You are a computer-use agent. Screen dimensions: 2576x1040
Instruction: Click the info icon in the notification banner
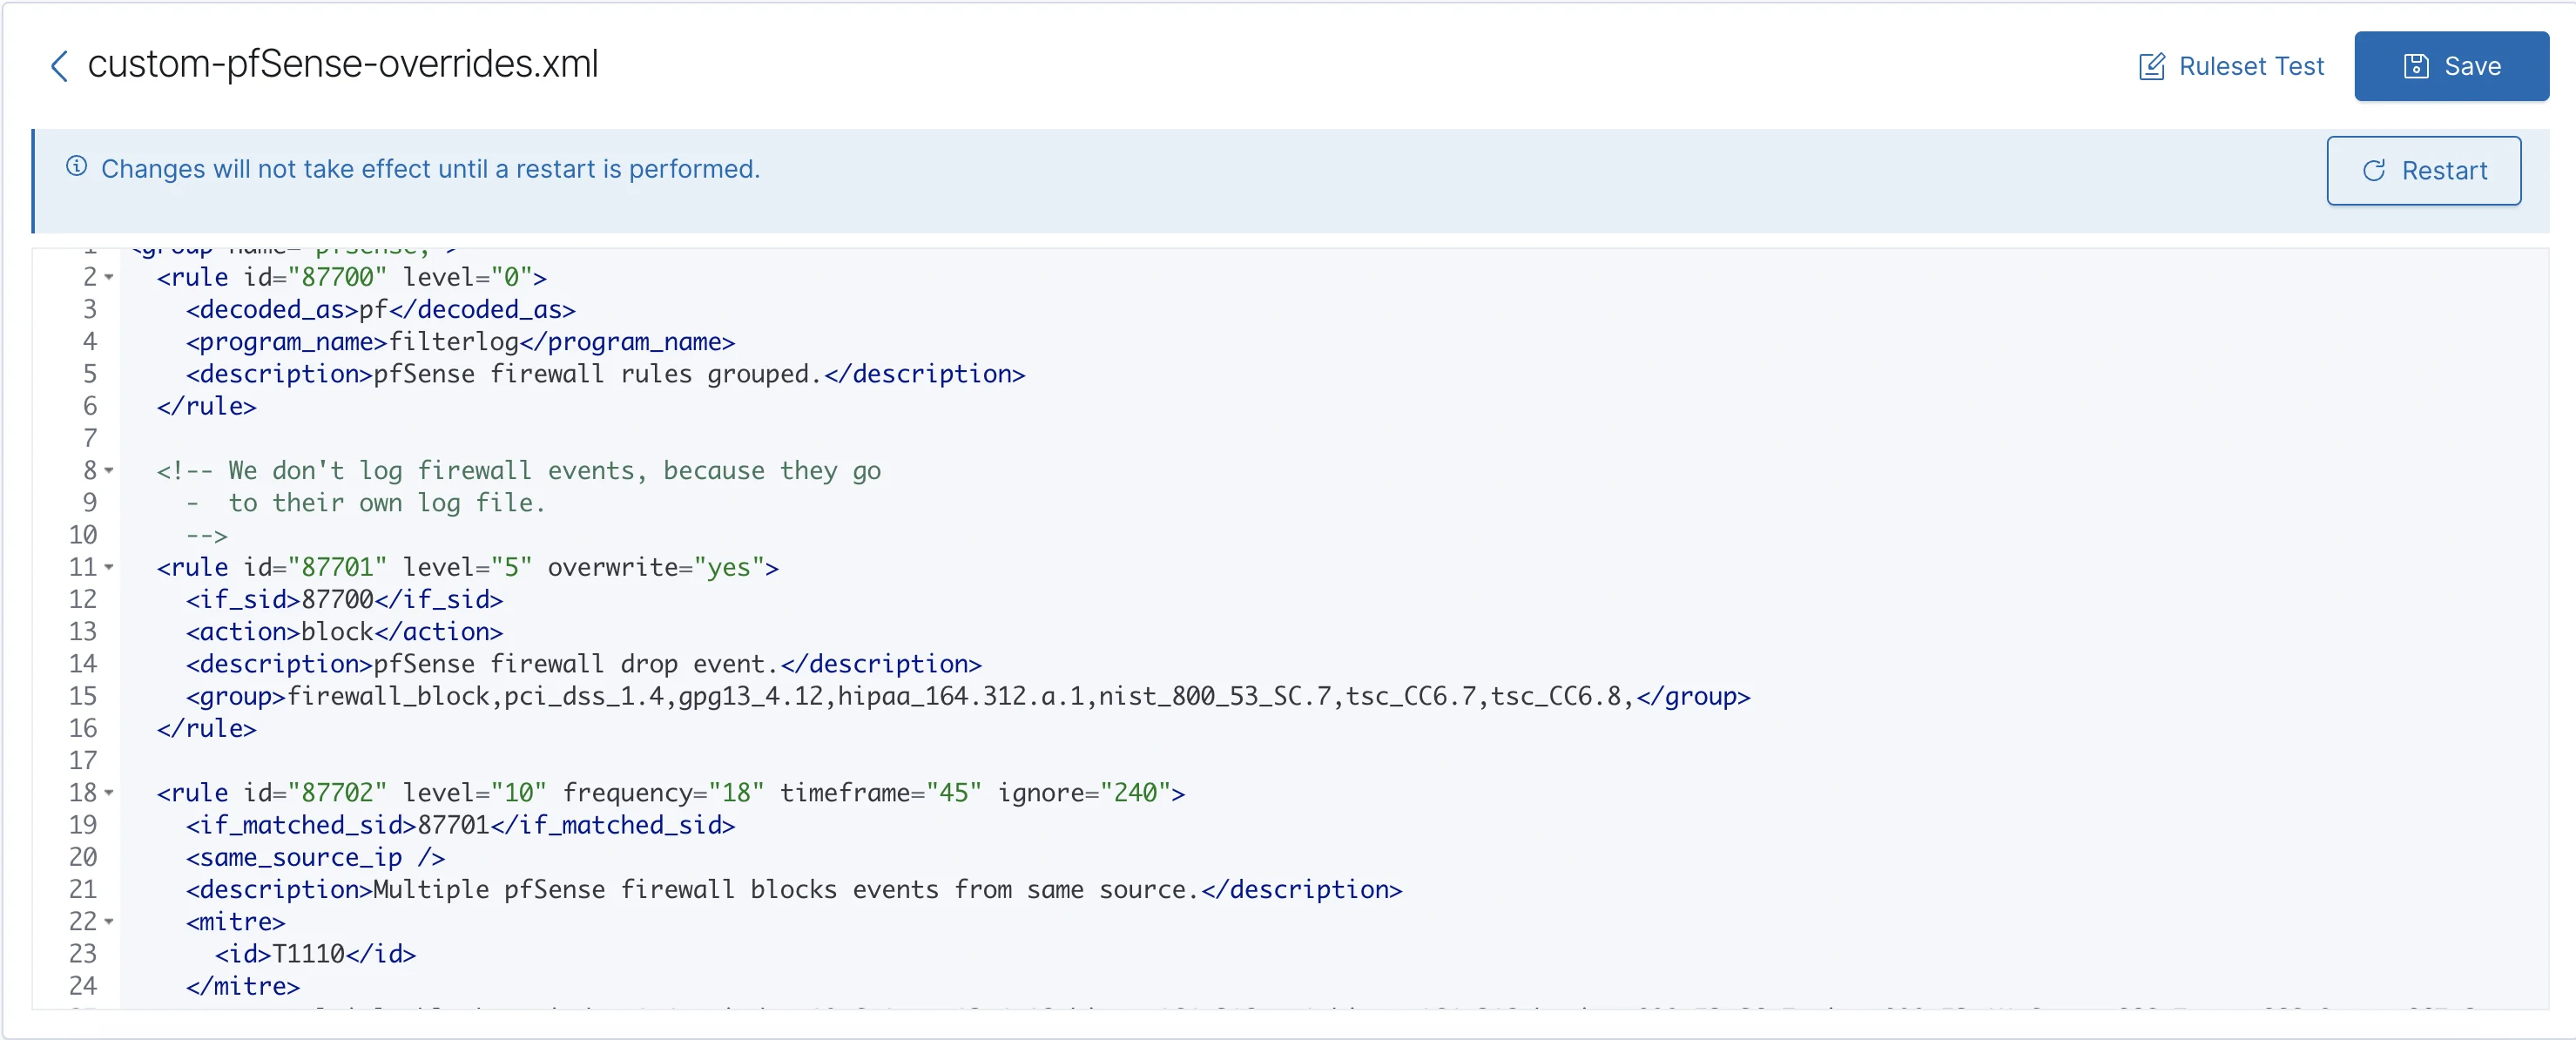76,168
